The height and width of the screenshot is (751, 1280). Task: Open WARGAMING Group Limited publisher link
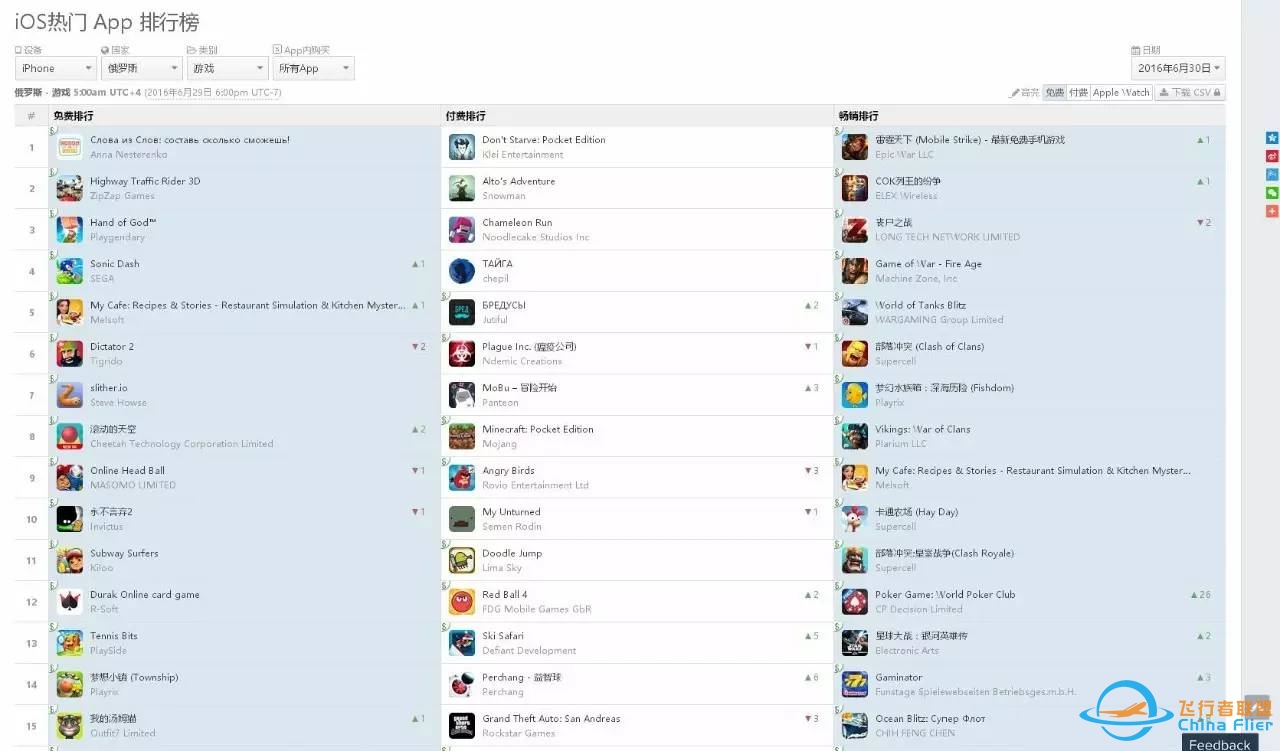[939, 320]
